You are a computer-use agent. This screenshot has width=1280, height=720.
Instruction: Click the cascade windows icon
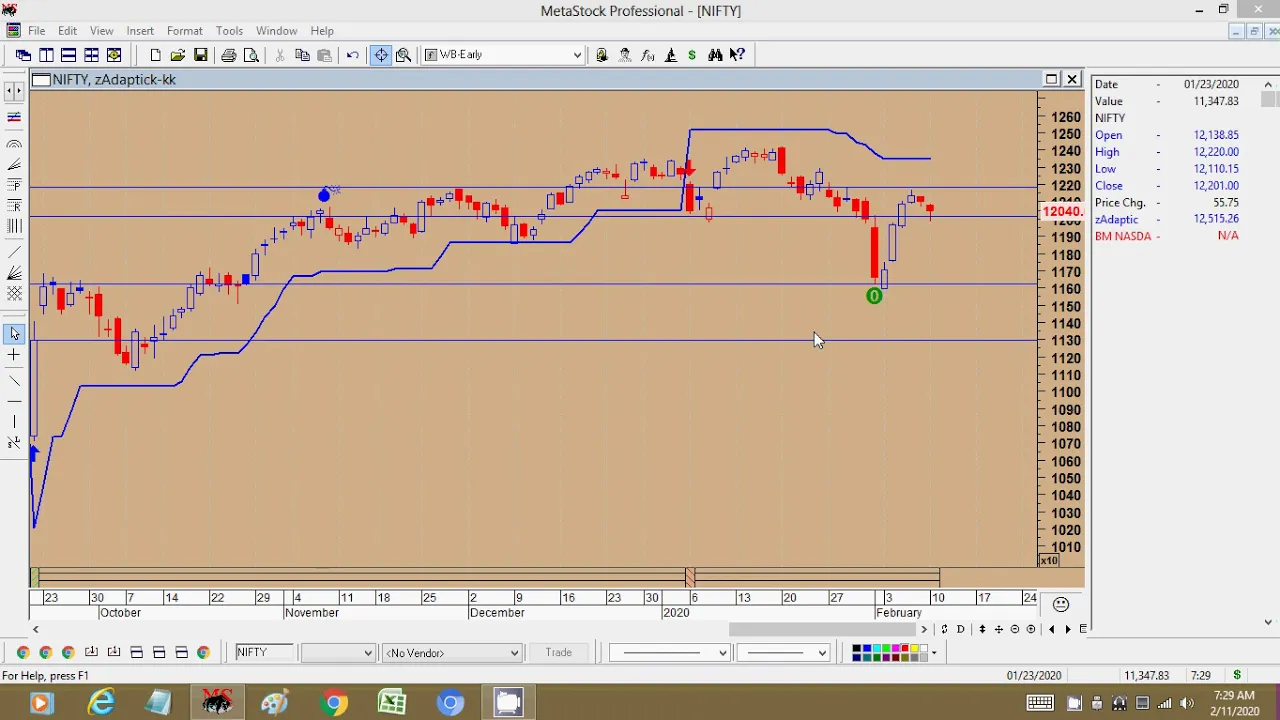[23, 55]
